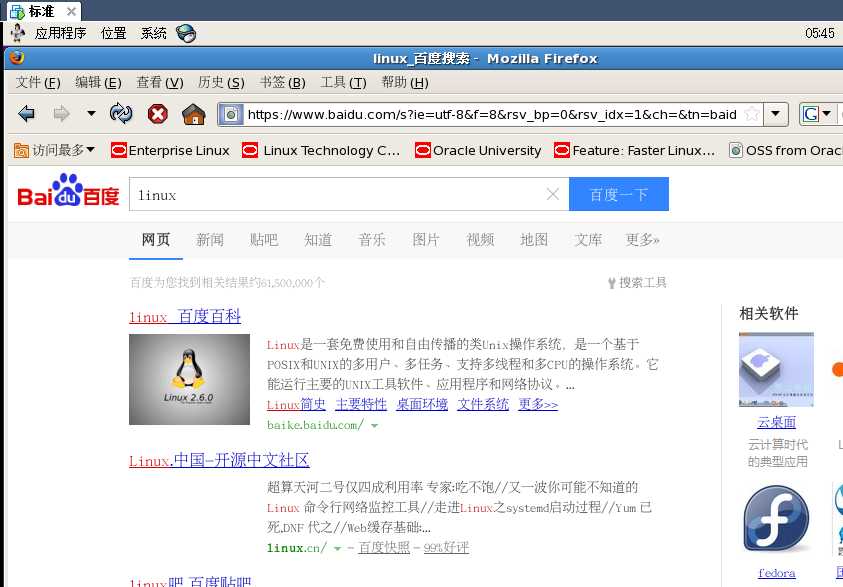Click the 百度一下 search button
Image resolution: width=843 pixels, height=587 pixels.
[x=619, y=194]
